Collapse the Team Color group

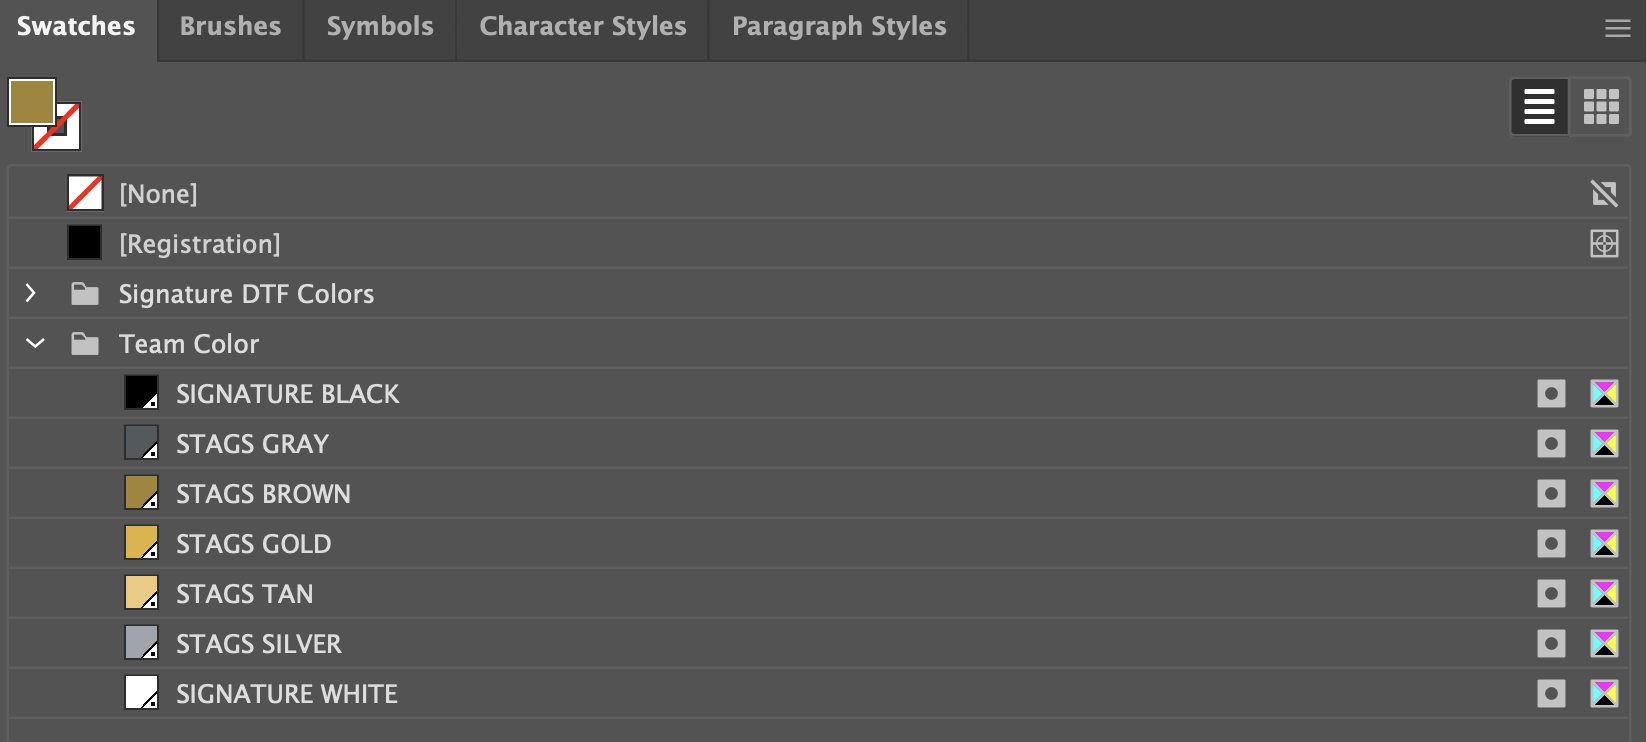coord(35,343)
